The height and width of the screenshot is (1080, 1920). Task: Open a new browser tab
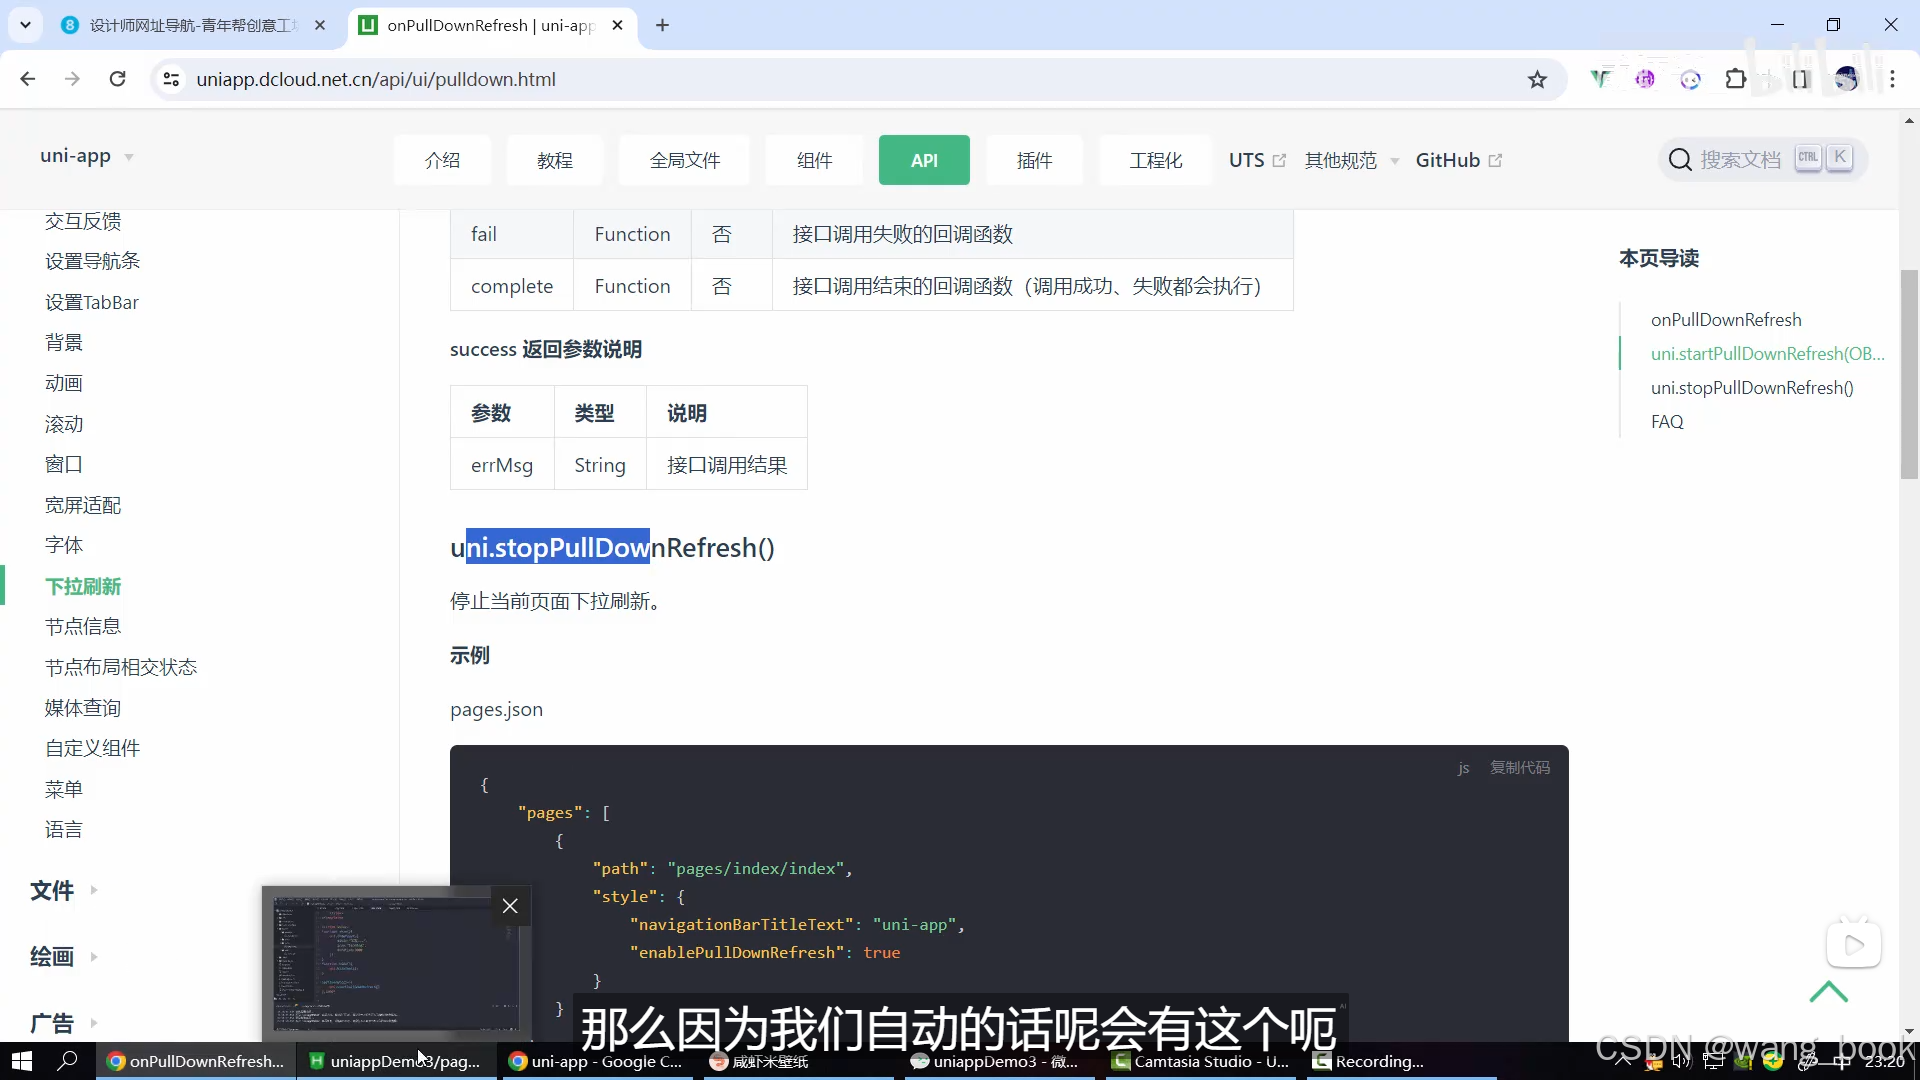(662, 25)
